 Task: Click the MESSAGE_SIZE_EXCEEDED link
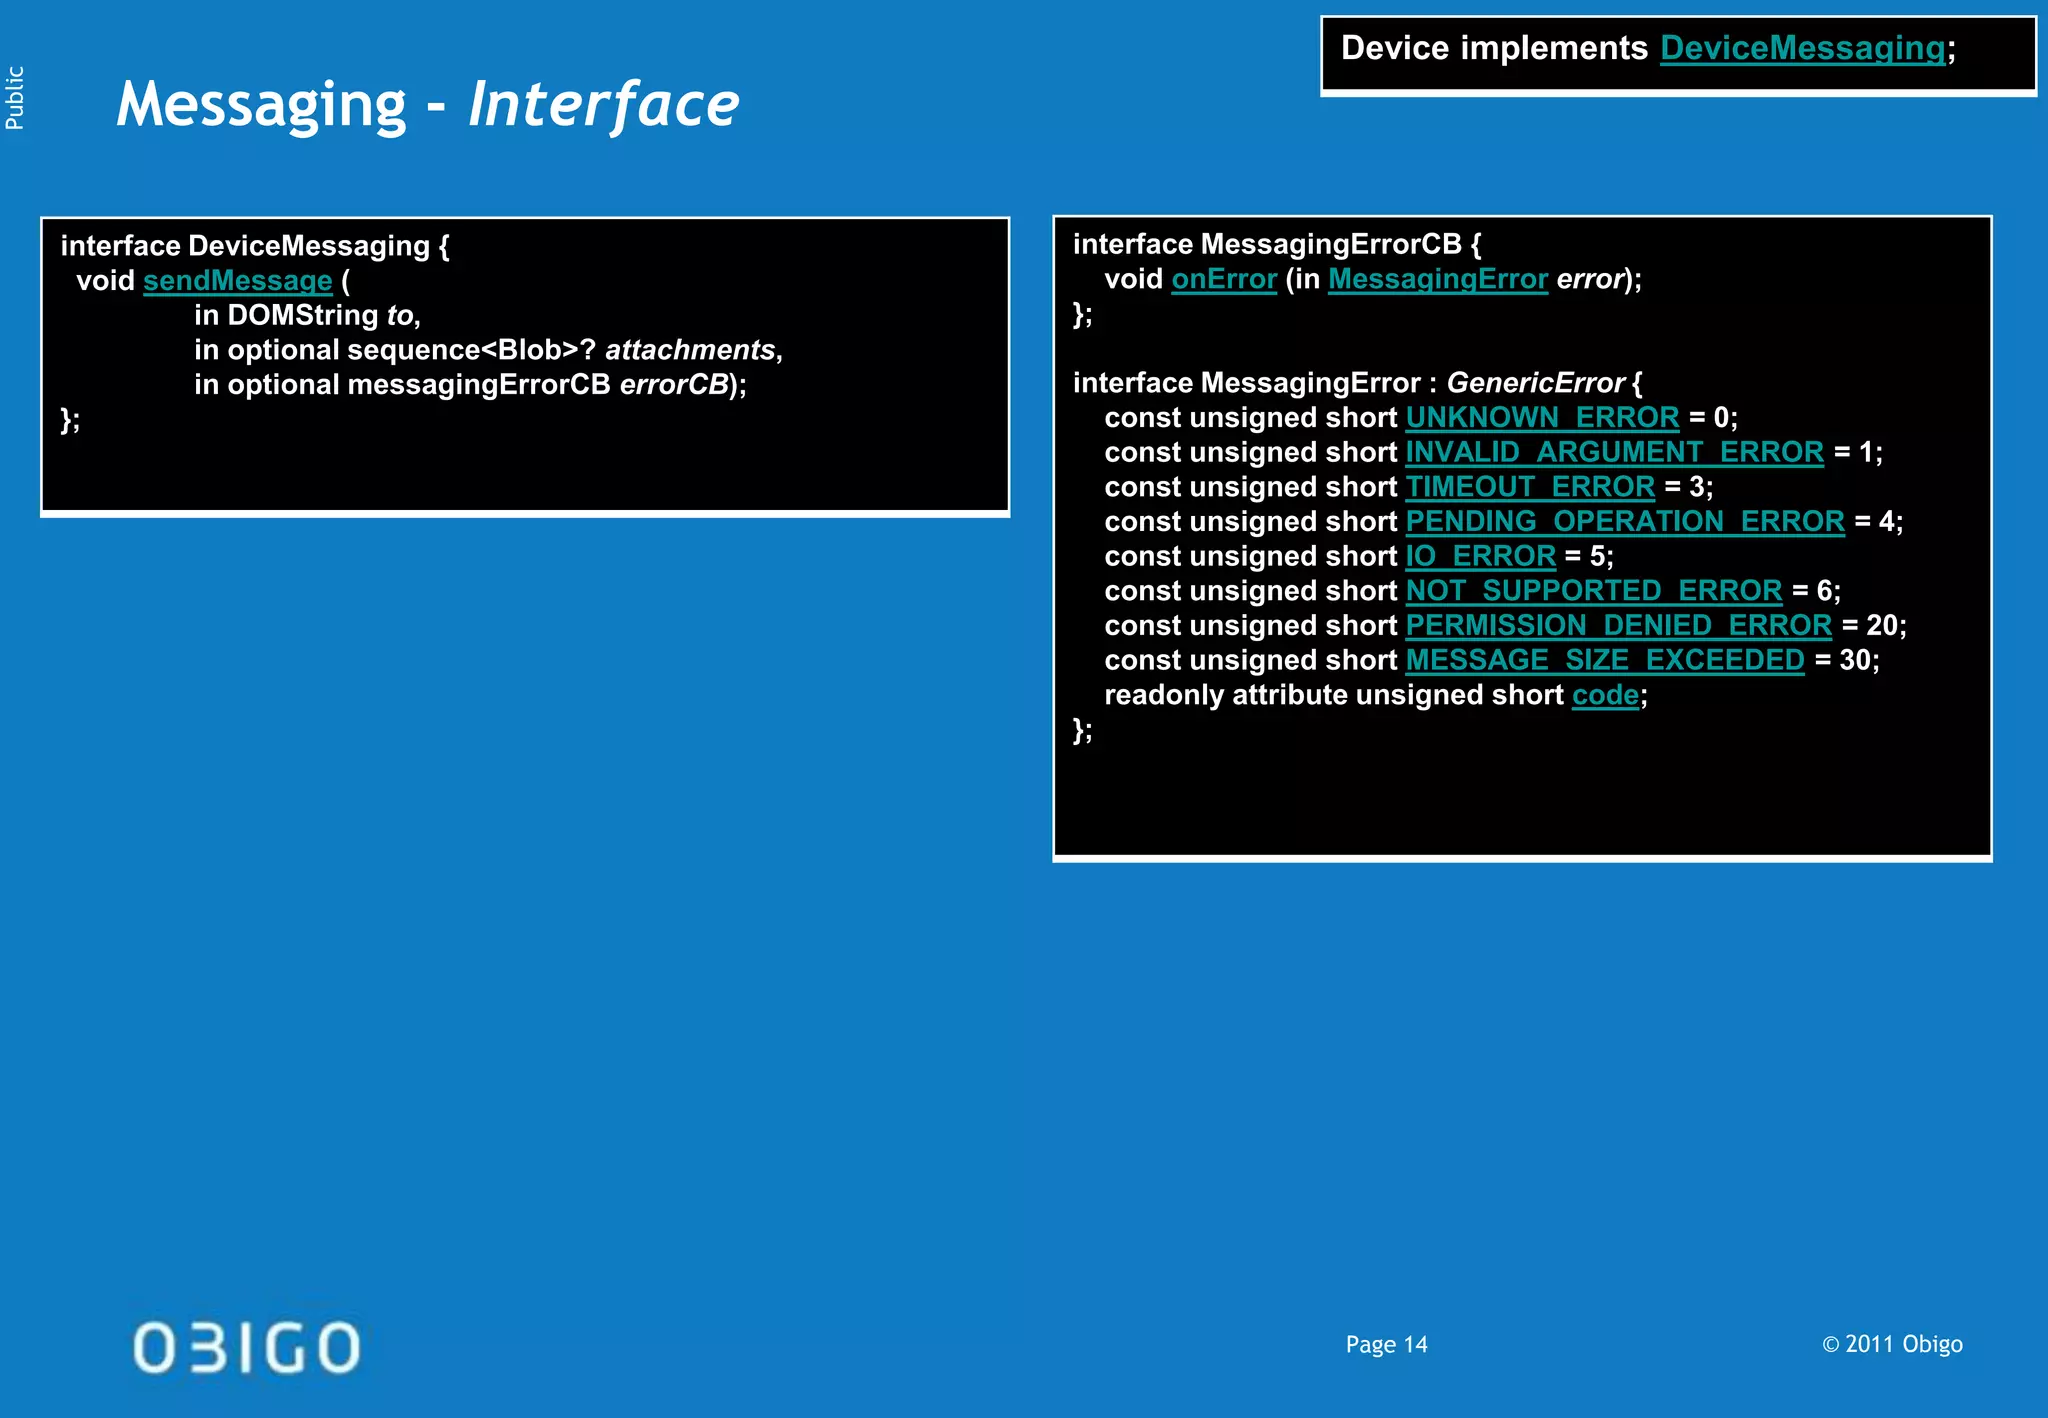tap(1605, 660)
